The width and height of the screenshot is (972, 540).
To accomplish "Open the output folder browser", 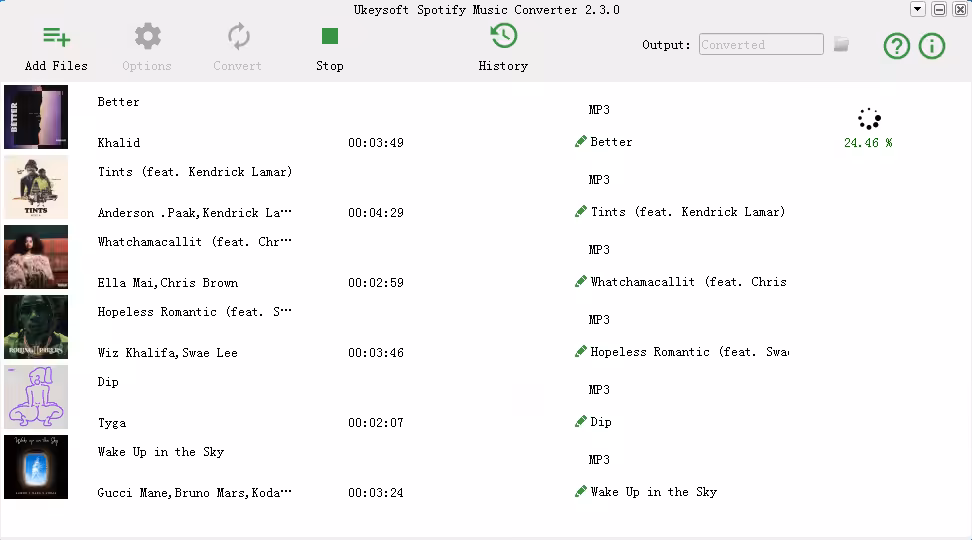I will click(x=842, y=45).
